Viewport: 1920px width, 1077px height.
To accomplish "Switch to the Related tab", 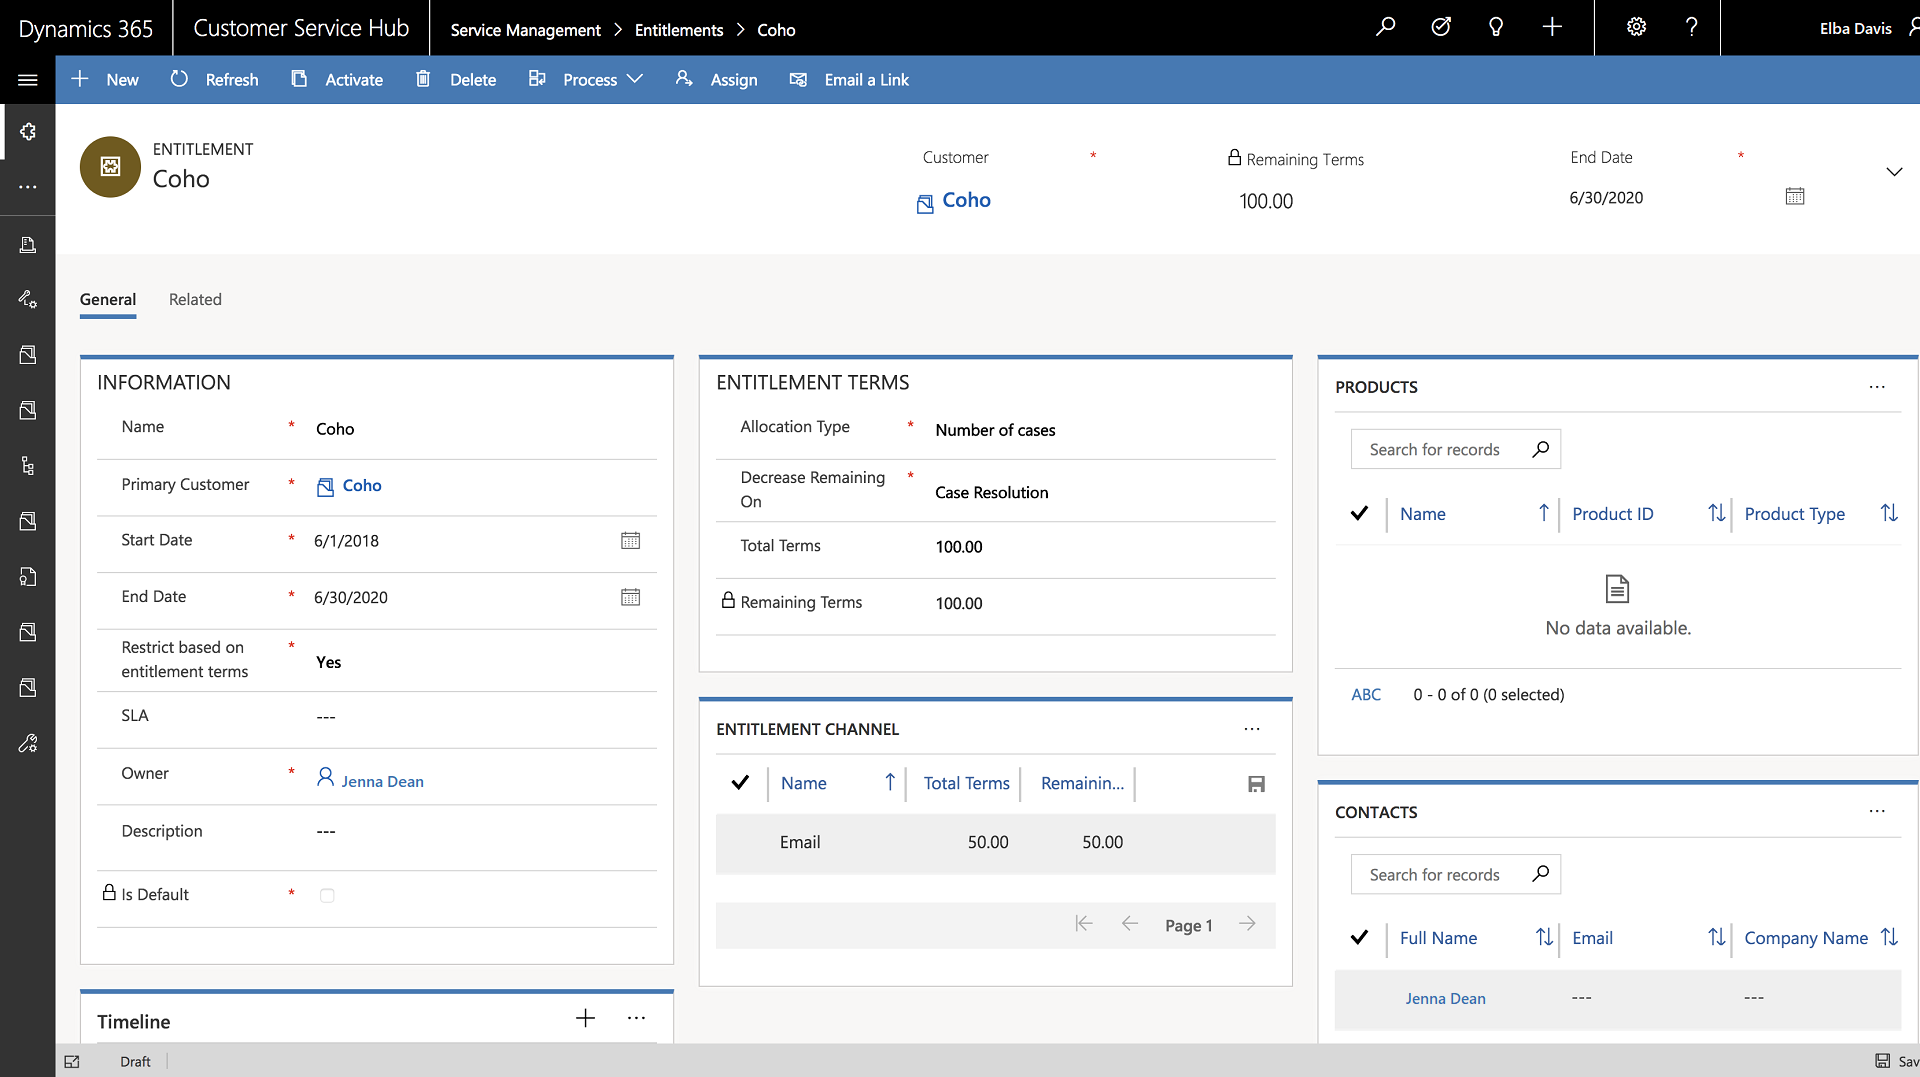I will [x=195, y=300].
